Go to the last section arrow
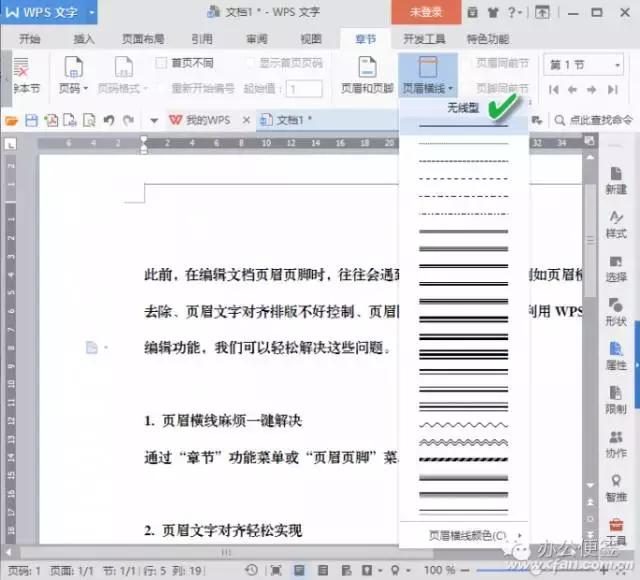This screenshot has height=580, width=640. point(613,89)
